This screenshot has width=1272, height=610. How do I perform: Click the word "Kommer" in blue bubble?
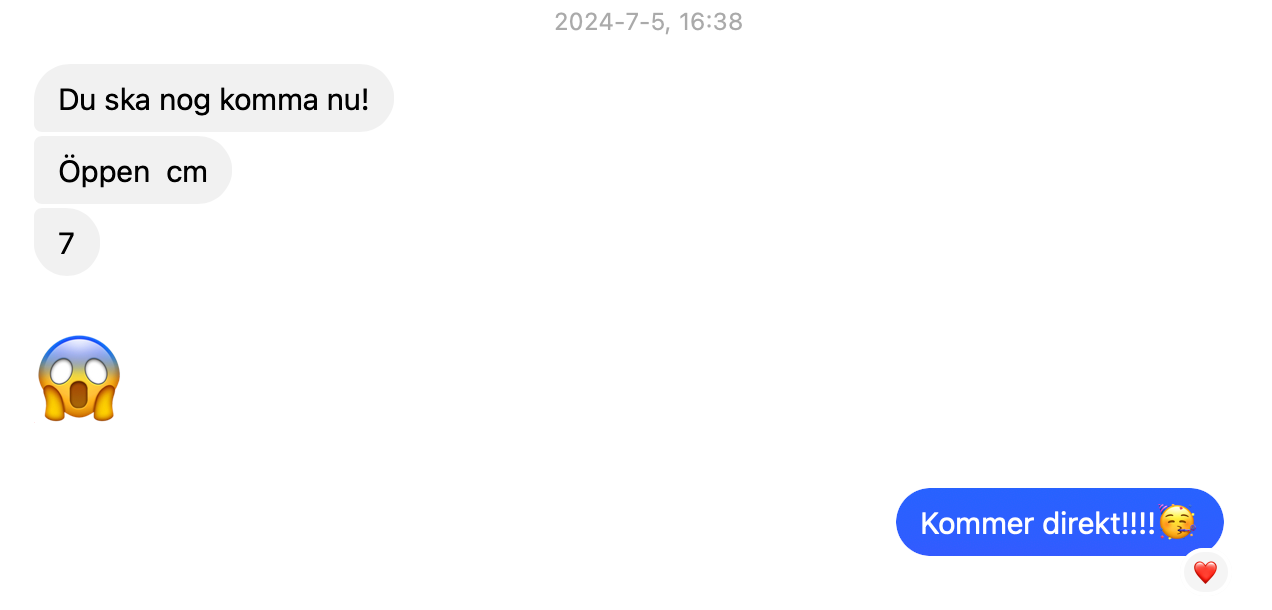pos(971,523)
